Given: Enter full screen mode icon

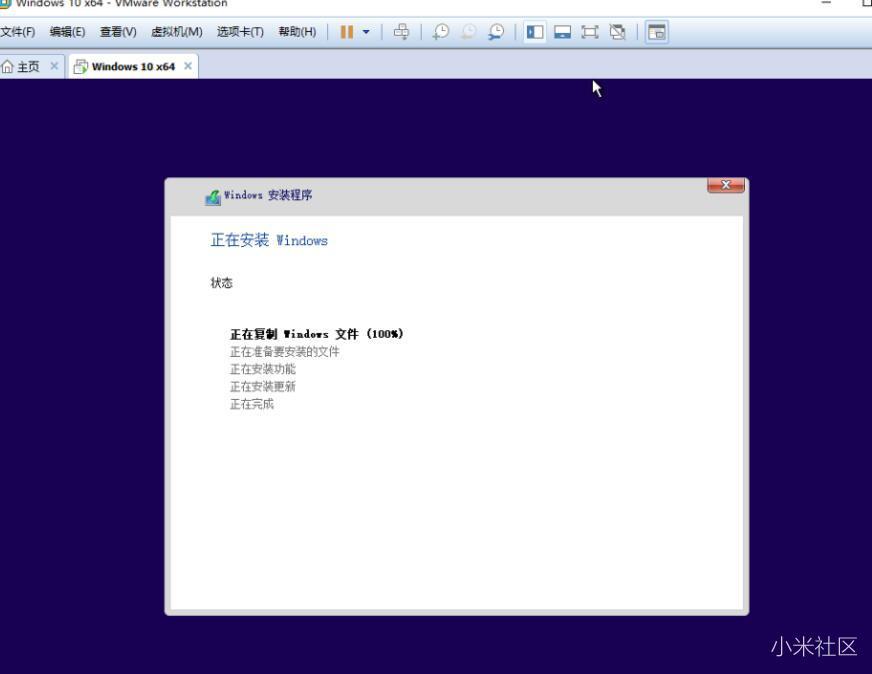Looking at the screenshot, I should (x=589, y=32).
